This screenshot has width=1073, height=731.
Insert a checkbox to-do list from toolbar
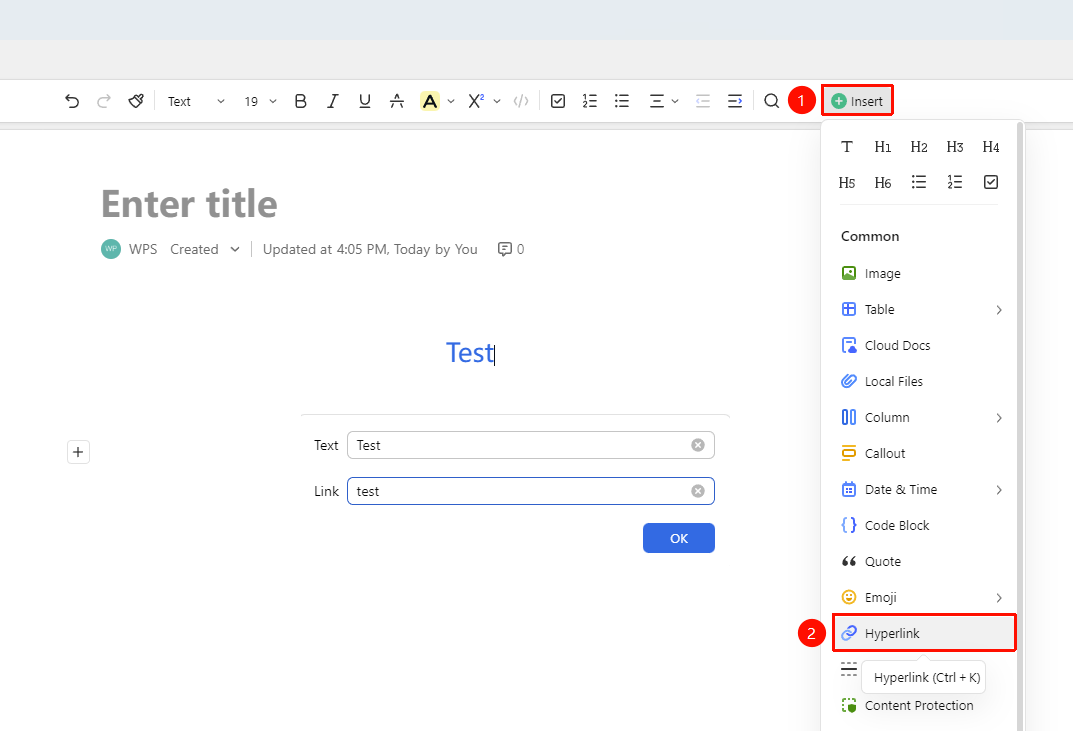(558, 101)
